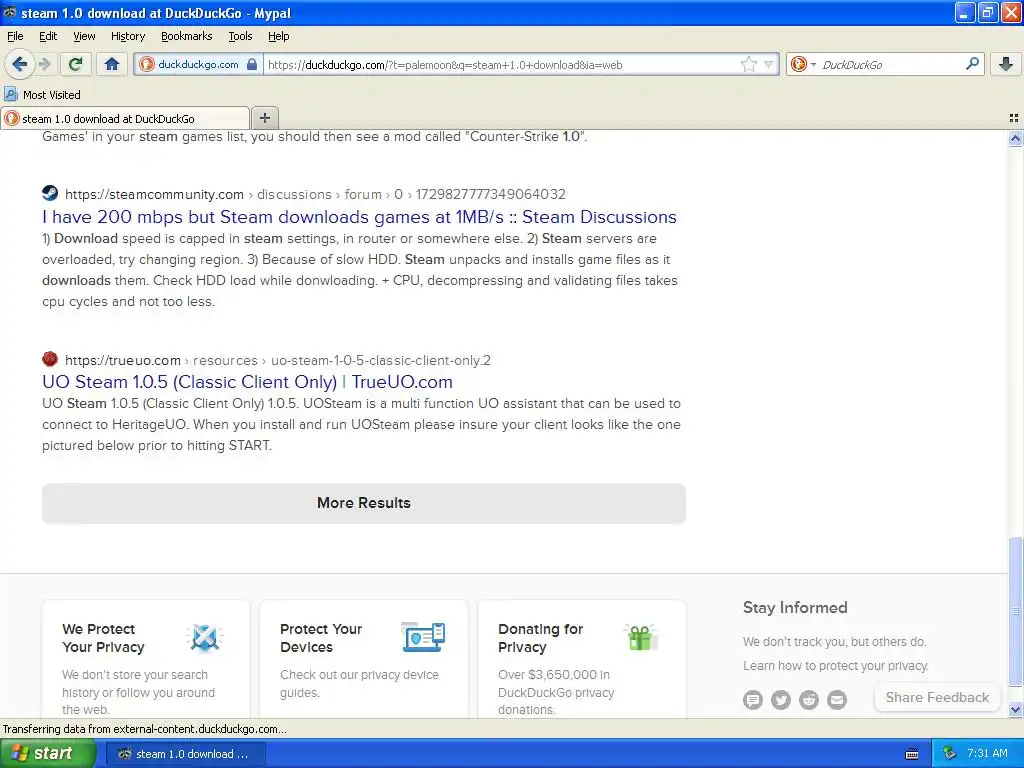Click the vertical scrollbar thumb
This screenshot has width=1024, height=768.
click(x=1015, y=611)
